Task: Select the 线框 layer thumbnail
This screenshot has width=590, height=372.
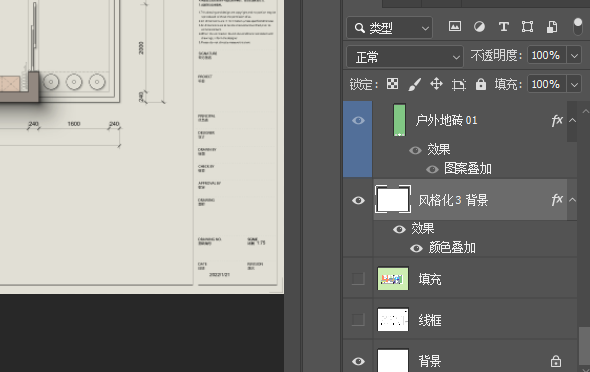Action: [x=393, y=320]
